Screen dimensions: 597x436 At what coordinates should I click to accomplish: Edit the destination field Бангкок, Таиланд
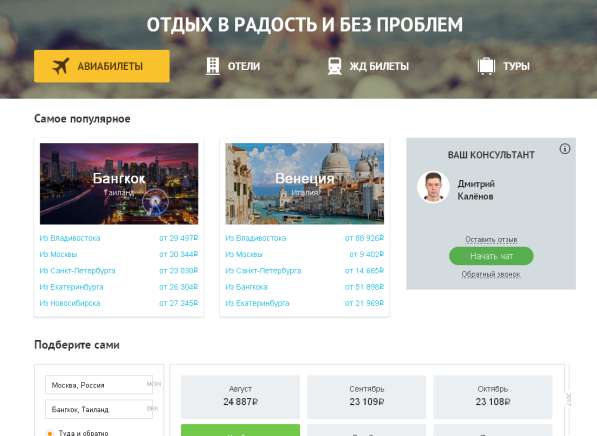pyautogui.click(x=99, y=409)
